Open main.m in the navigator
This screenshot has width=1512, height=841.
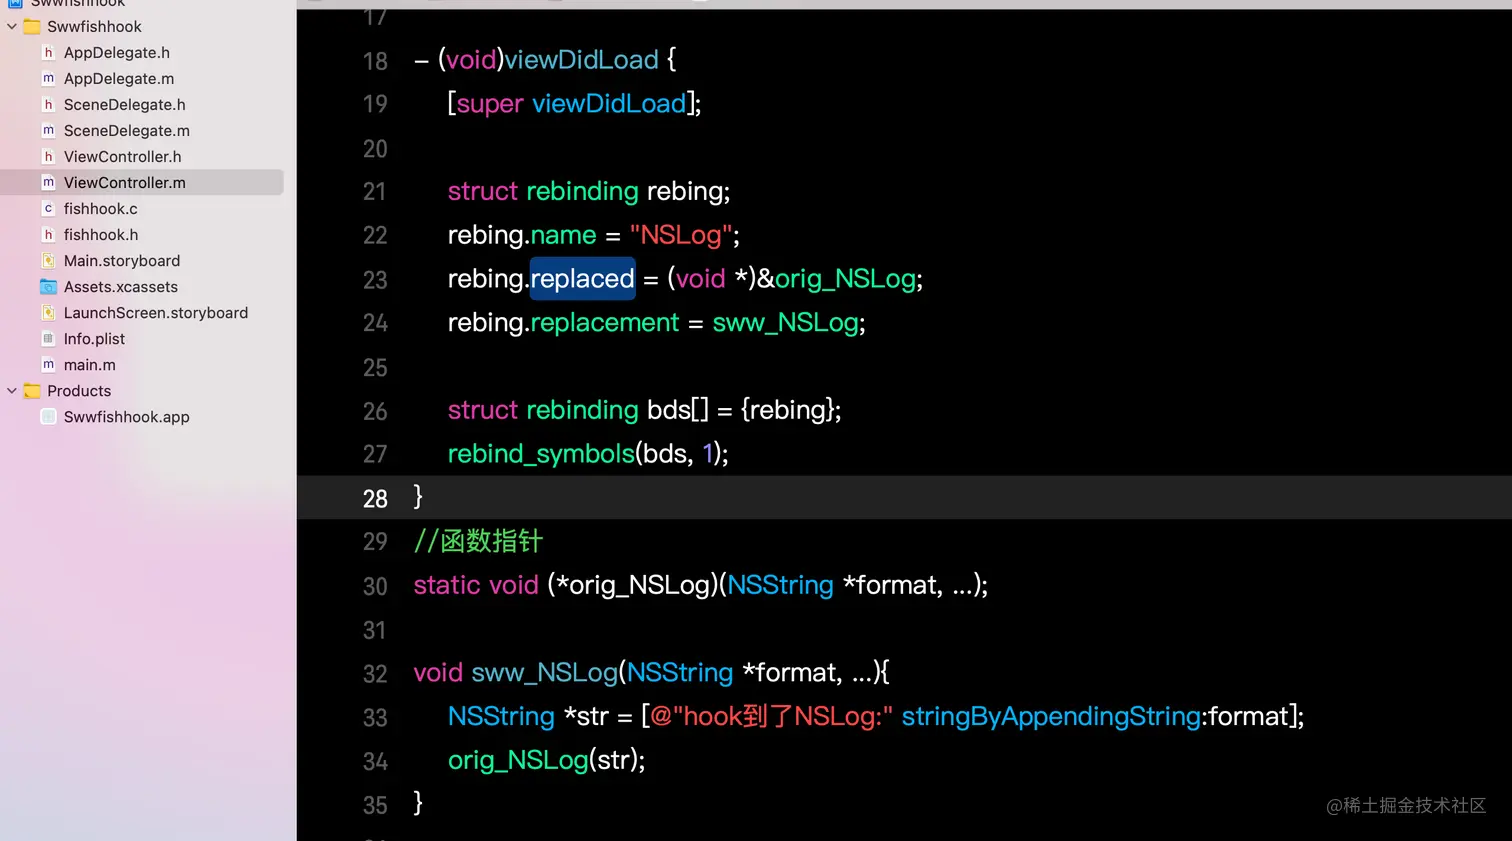pyautogui.click(x=90, y=364)
